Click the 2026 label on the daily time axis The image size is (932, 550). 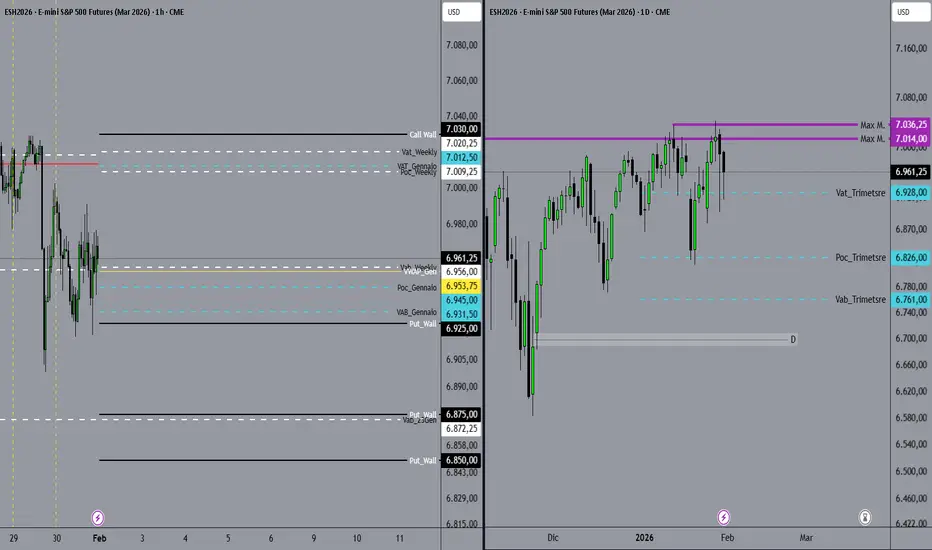(644, 538)
